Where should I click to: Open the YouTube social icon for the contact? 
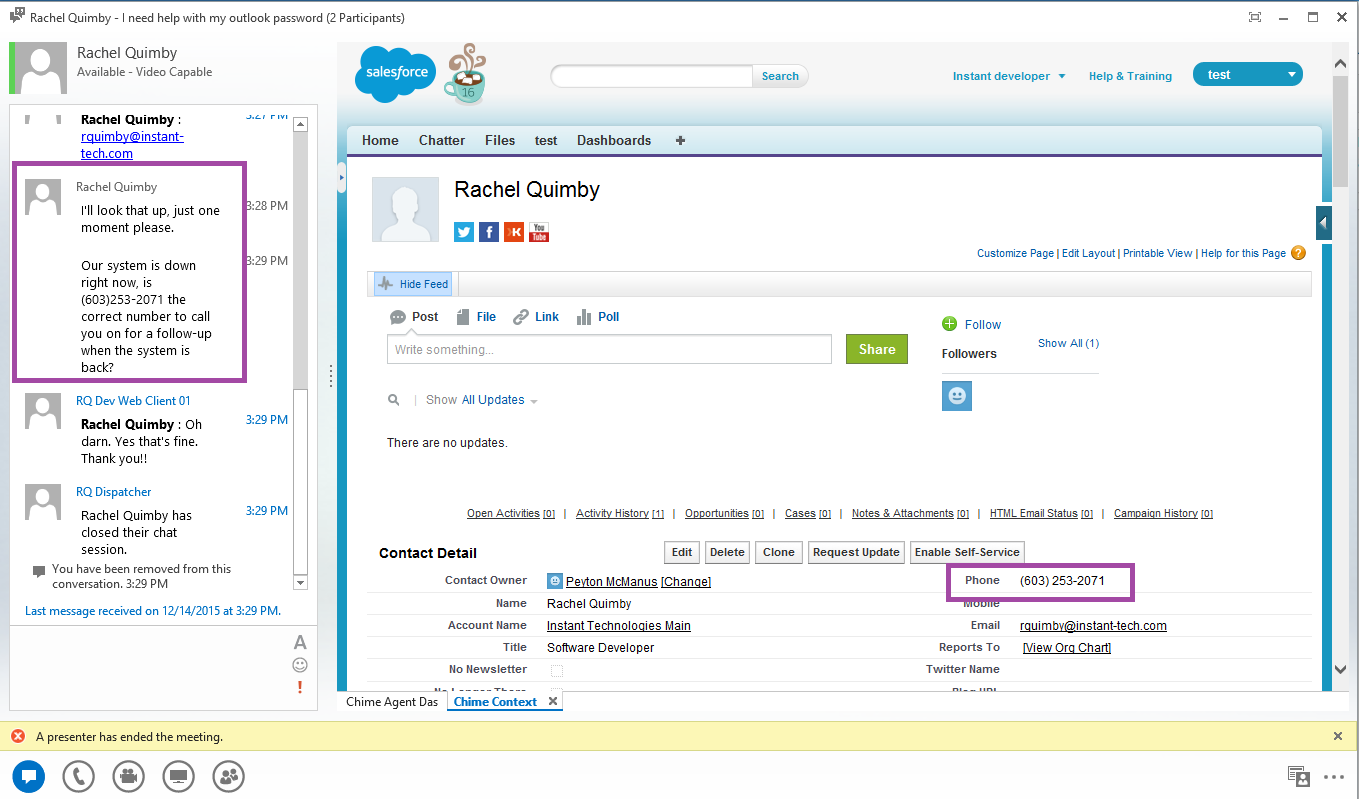[x=539, y=232]
